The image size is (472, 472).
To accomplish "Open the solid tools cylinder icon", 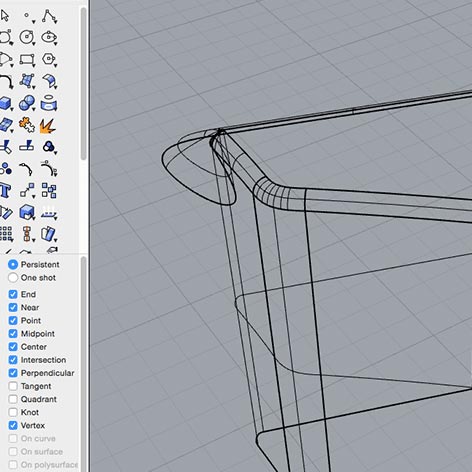I will [x=49, y=103].
